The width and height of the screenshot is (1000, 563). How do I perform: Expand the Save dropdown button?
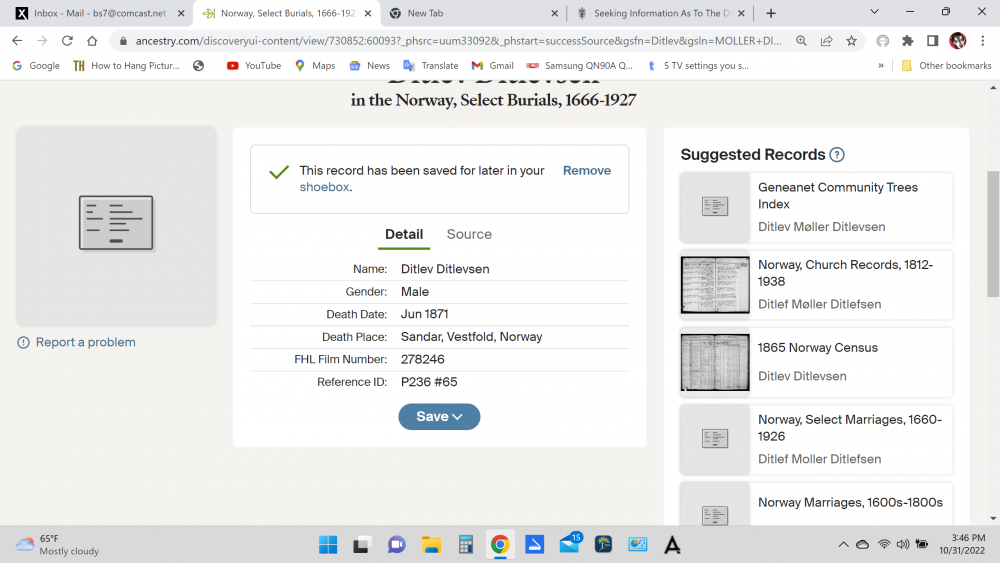[x=439, y=416]
